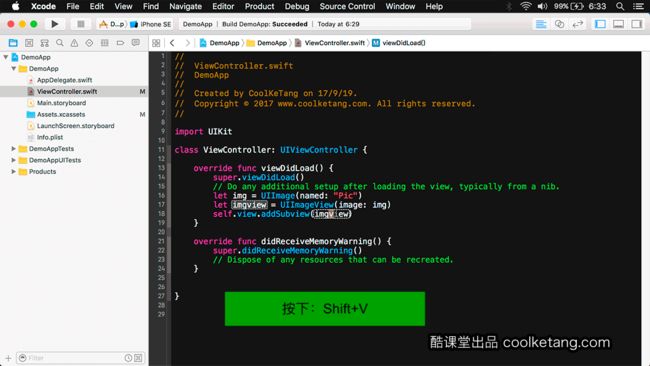Image resolution: width=650 pixels, height=366 pixels.
Task: Show the Project navigator
Action: coord(13,43)
